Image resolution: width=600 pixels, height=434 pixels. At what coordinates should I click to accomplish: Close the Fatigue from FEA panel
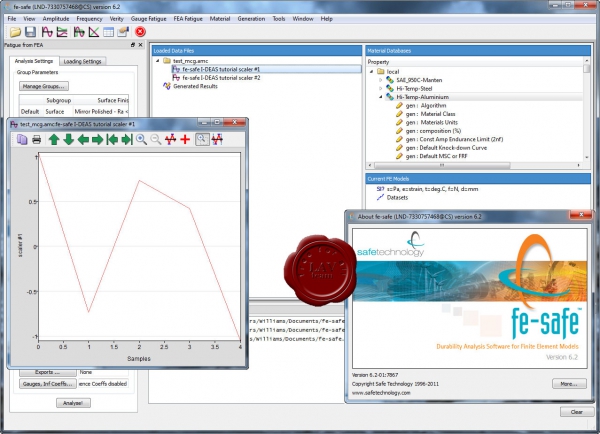(140, 45)
